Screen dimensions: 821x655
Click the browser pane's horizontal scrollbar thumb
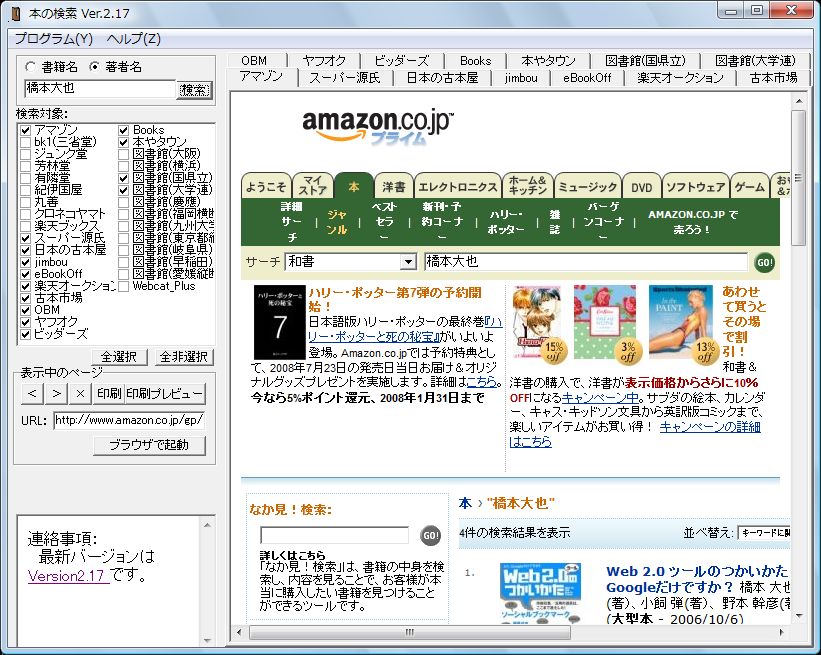click(410, 632)
